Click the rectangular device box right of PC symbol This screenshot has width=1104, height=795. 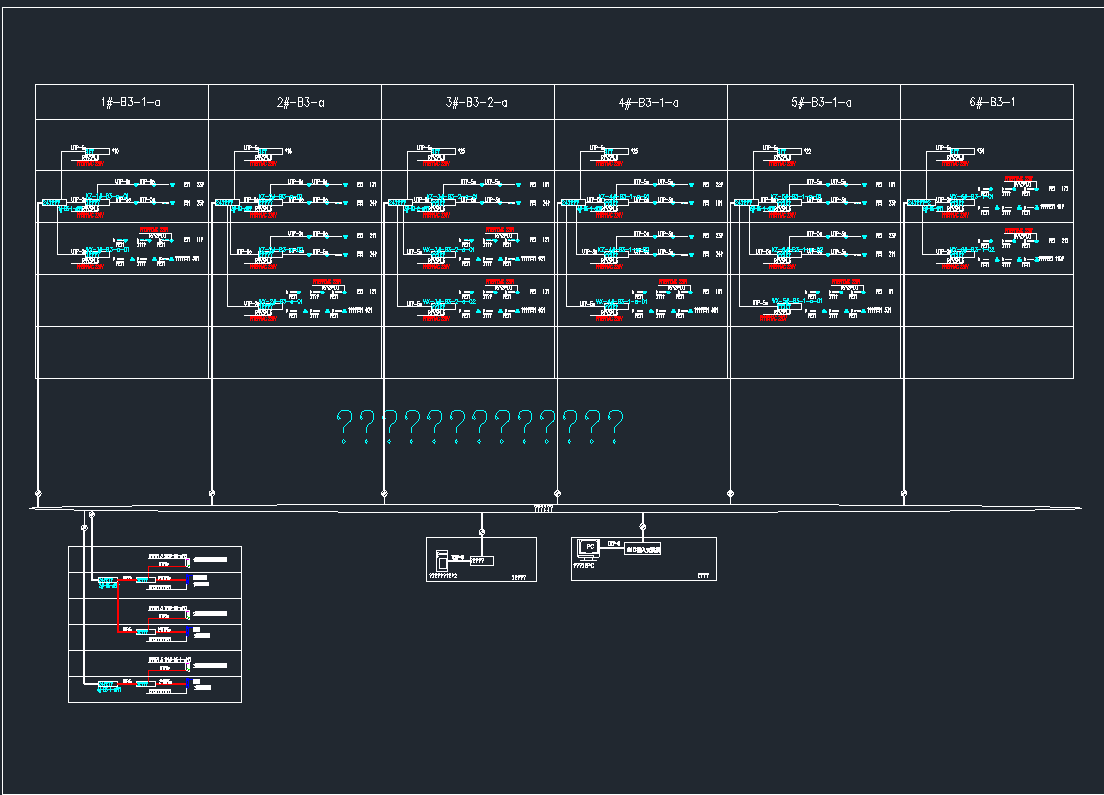643,549
